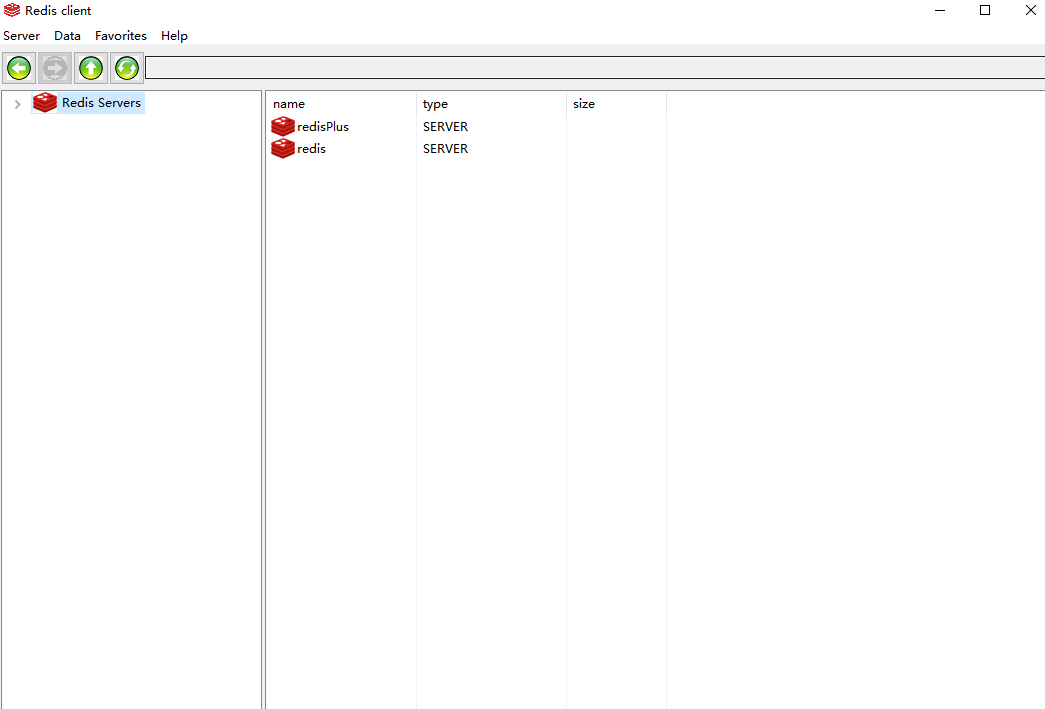
Task: Click the Redis client logo in the title bar
Action: pos(12,10)
